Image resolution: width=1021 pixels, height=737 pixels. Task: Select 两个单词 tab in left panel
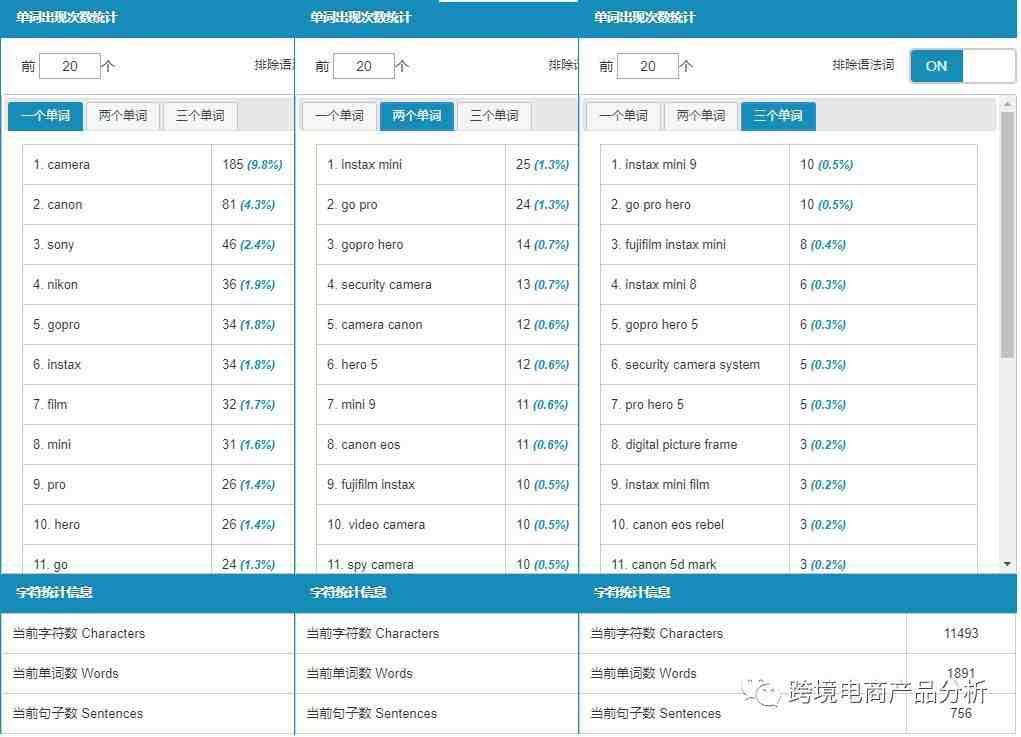(x=122, y=116)
